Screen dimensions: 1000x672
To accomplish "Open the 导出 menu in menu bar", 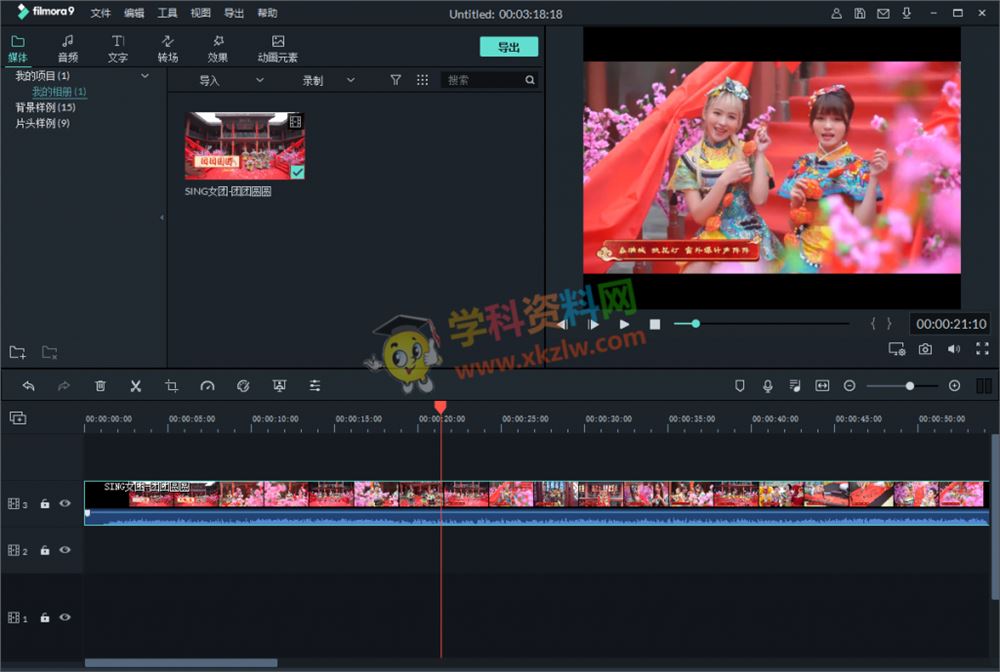I will click(233, 13).
